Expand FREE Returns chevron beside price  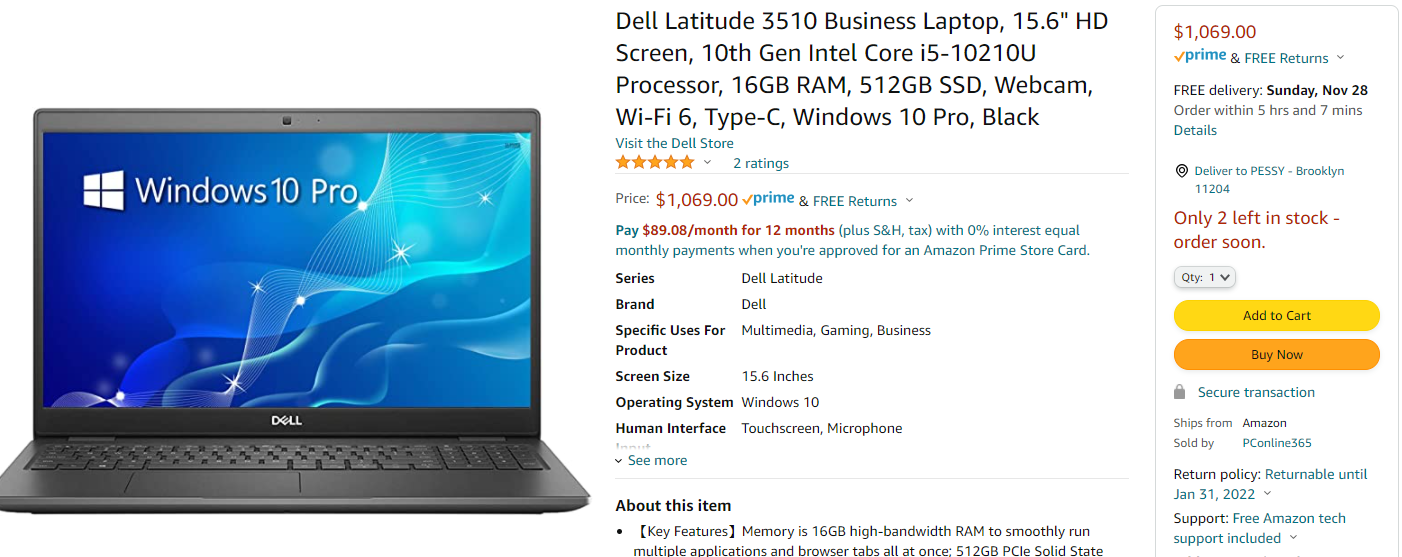[x=909, y=201]
